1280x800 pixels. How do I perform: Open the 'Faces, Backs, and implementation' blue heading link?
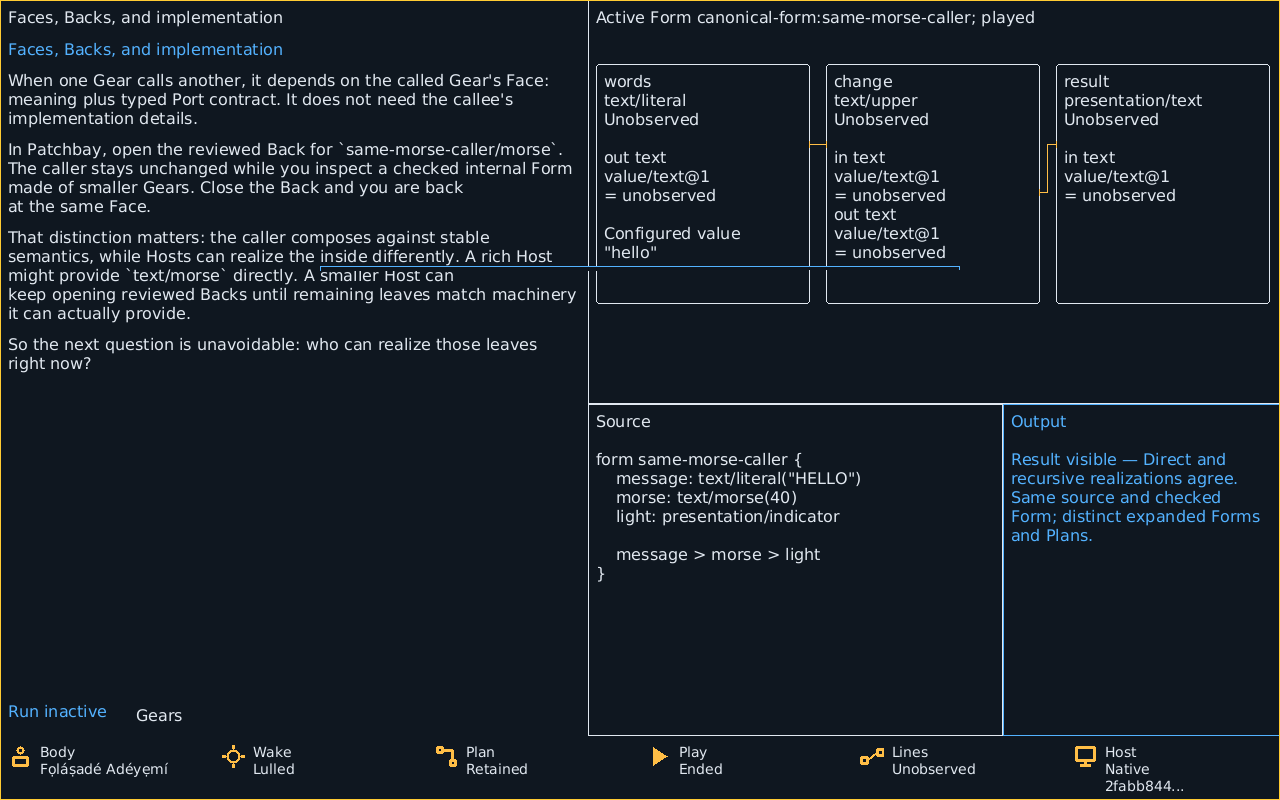coord(145,50)
